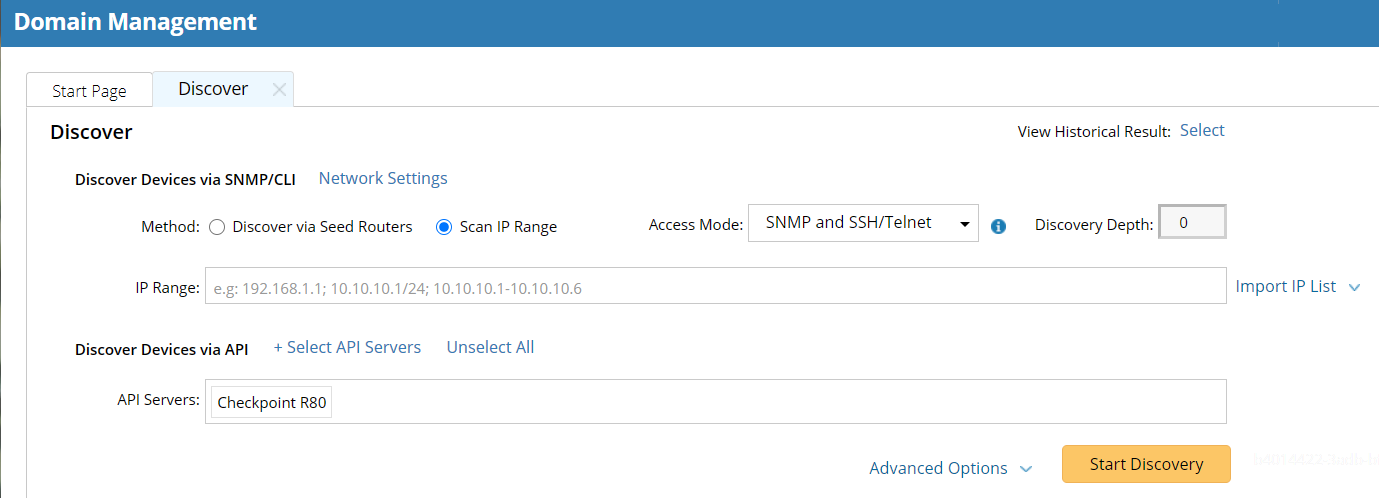Switch to the Start Page tab
Image resolution: width=1379 pixels, height=498 pixels.
pyautogui.click(x=89, y=91)
